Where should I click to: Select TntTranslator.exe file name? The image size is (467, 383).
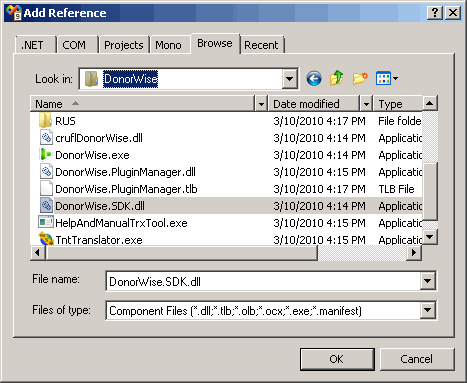(99, 240)
